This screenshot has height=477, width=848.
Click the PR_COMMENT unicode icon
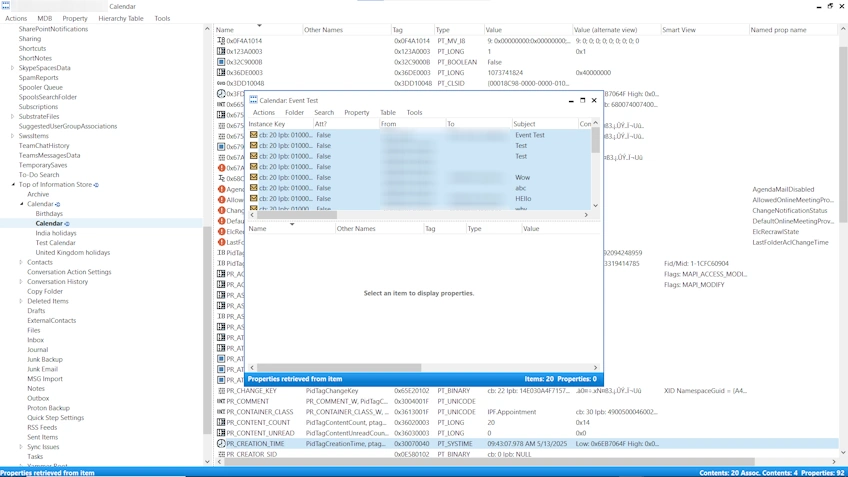(x=221, y=401)
